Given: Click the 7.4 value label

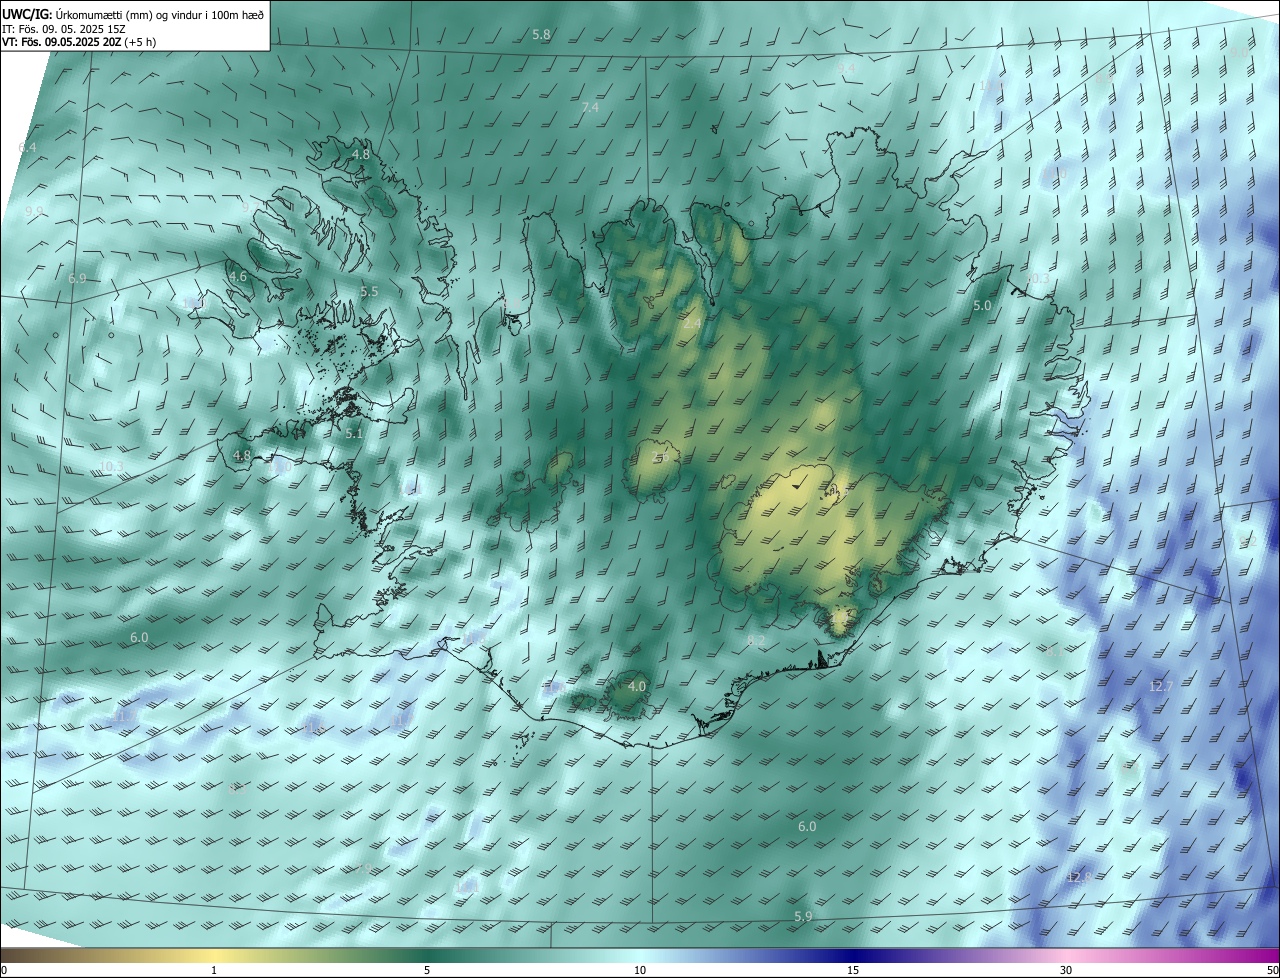Looking at the screenshot, I should click(590, 107).
